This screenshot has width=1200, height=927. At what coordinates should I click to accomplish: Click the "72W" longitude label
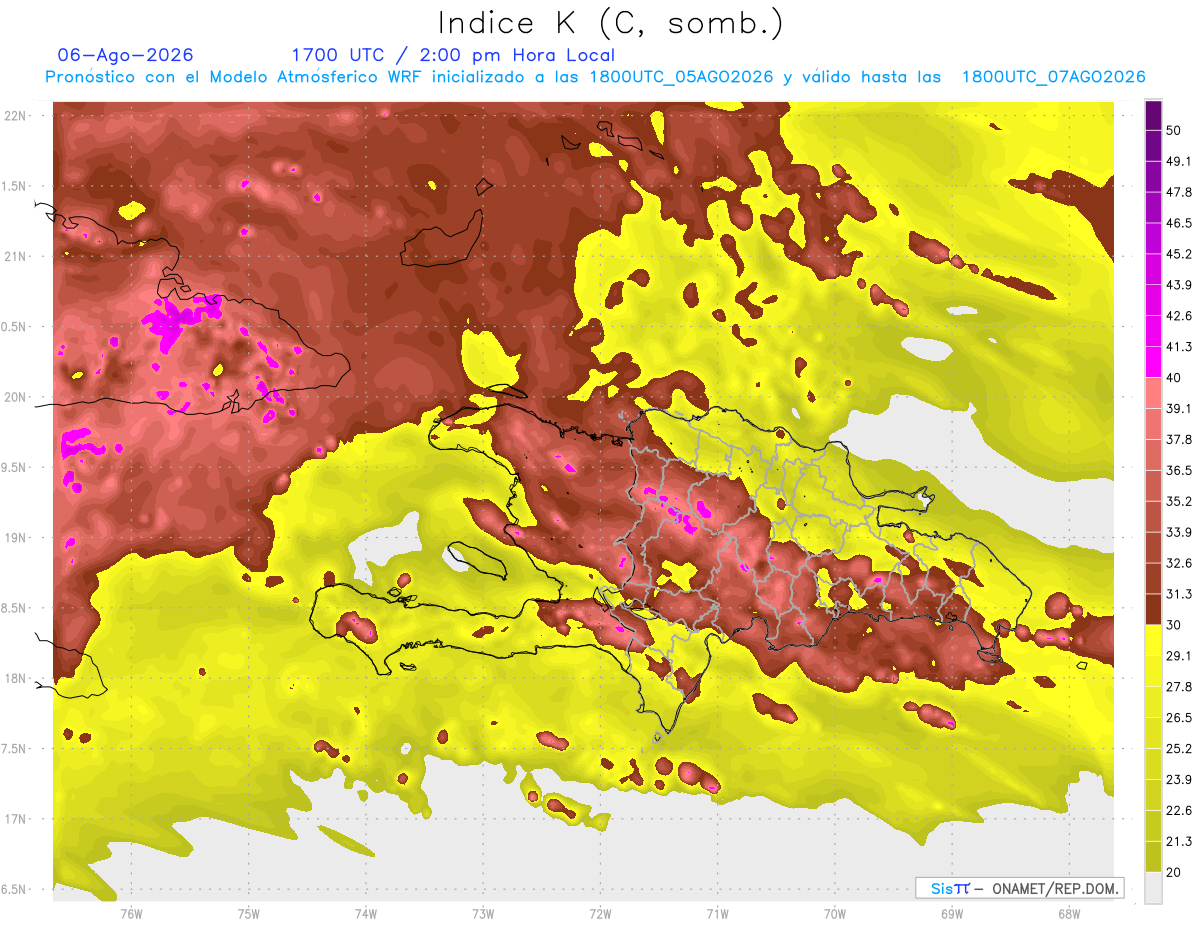pyautogui.click(x=600, y=913)
